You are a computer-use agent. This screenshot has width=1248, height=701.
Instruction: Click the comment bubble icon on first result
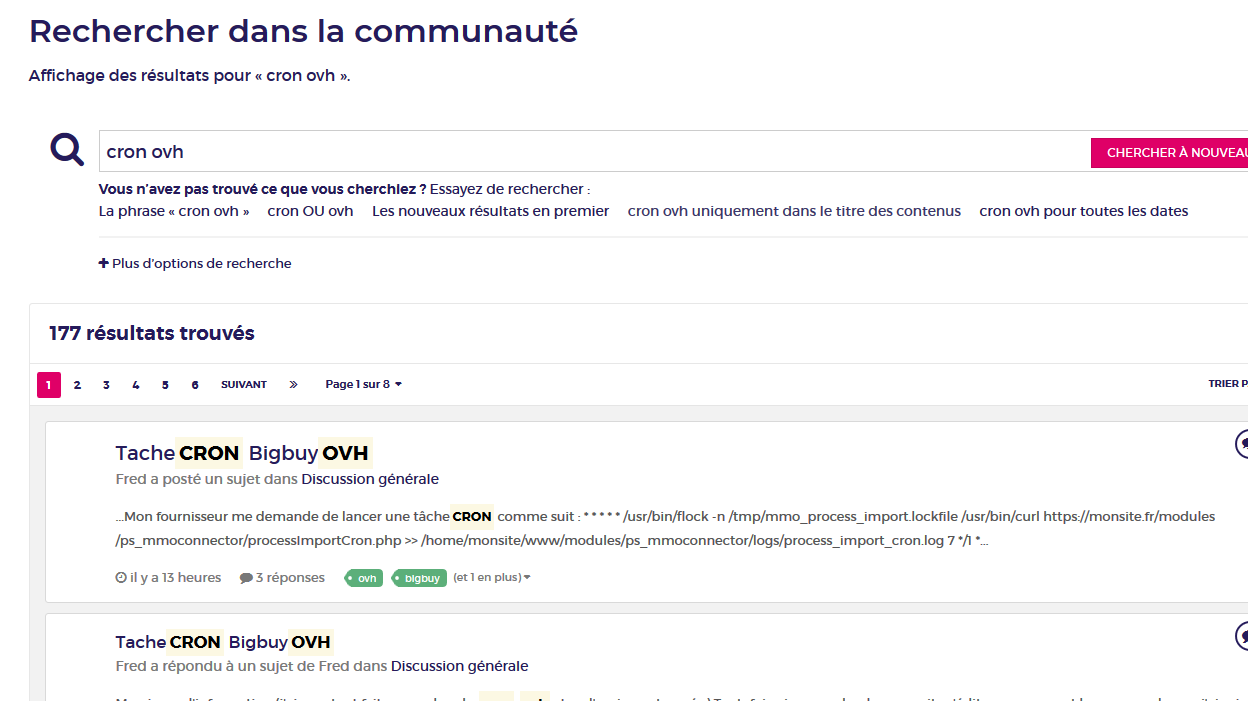[x=1242, y=444]
